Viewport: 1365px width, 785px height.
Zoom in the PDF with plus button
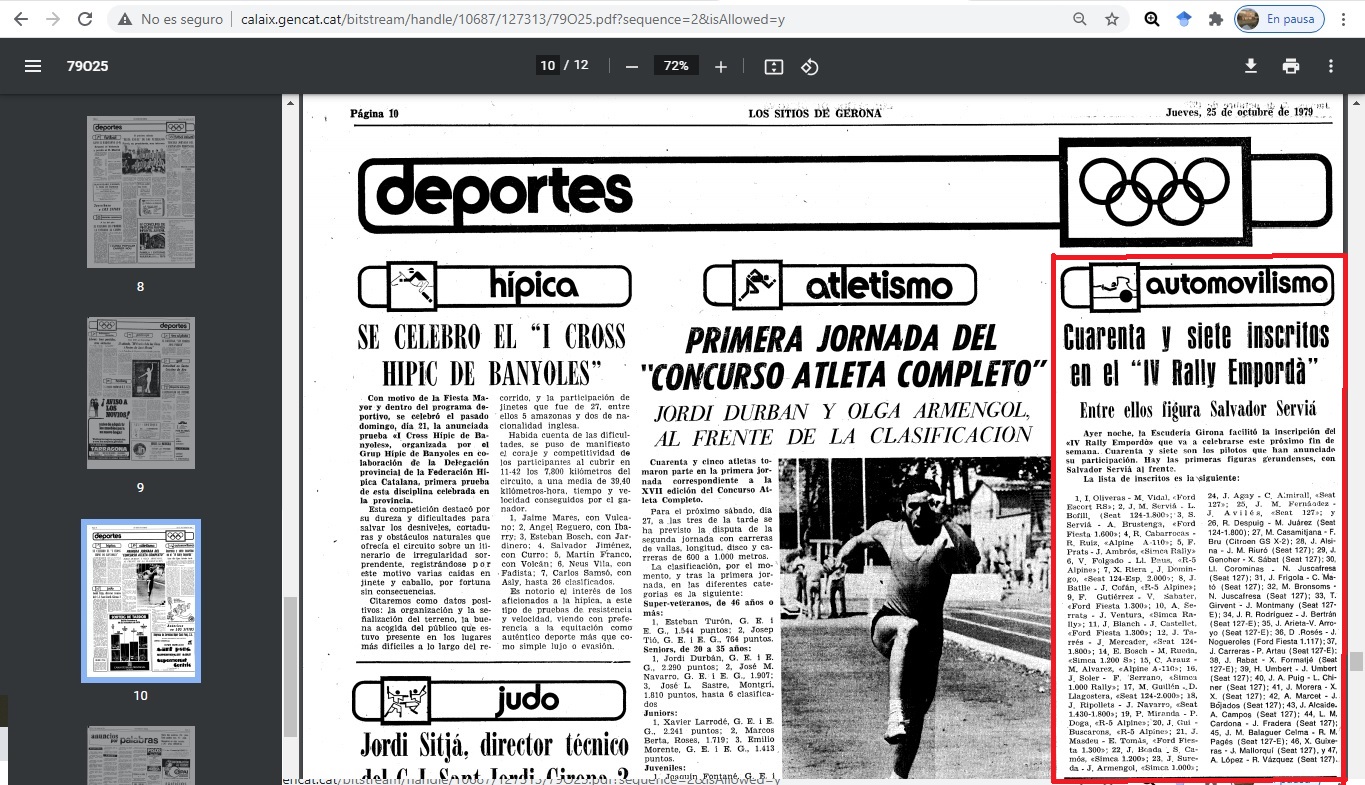721,66
